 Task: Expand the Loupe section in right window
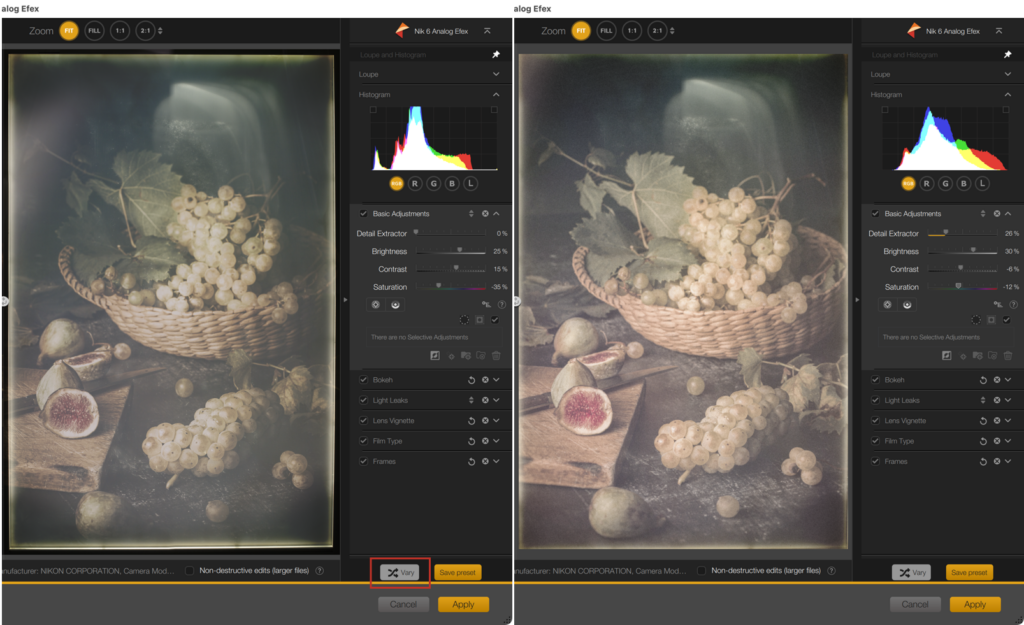coord(1008,74)
